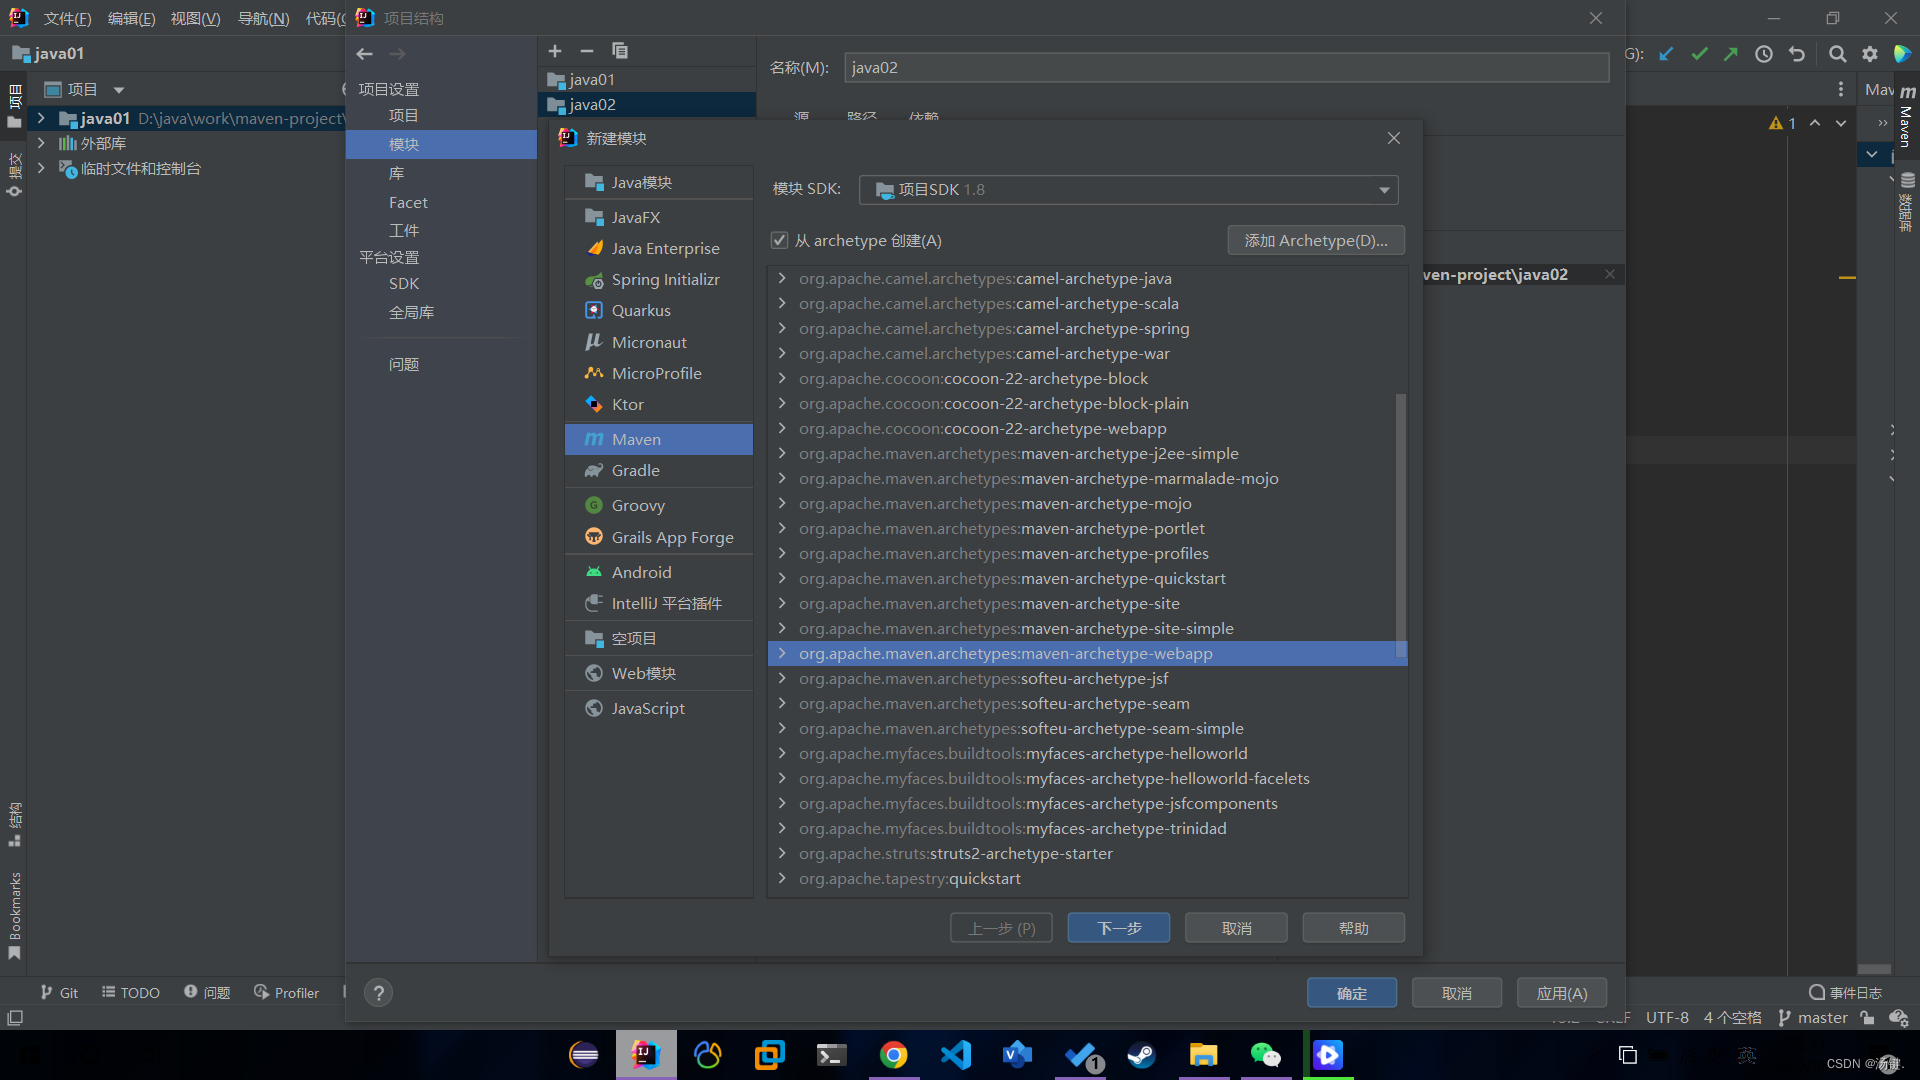Open 视图(V) menu
1920x1080 pixels.
click(x=195, y=19)
